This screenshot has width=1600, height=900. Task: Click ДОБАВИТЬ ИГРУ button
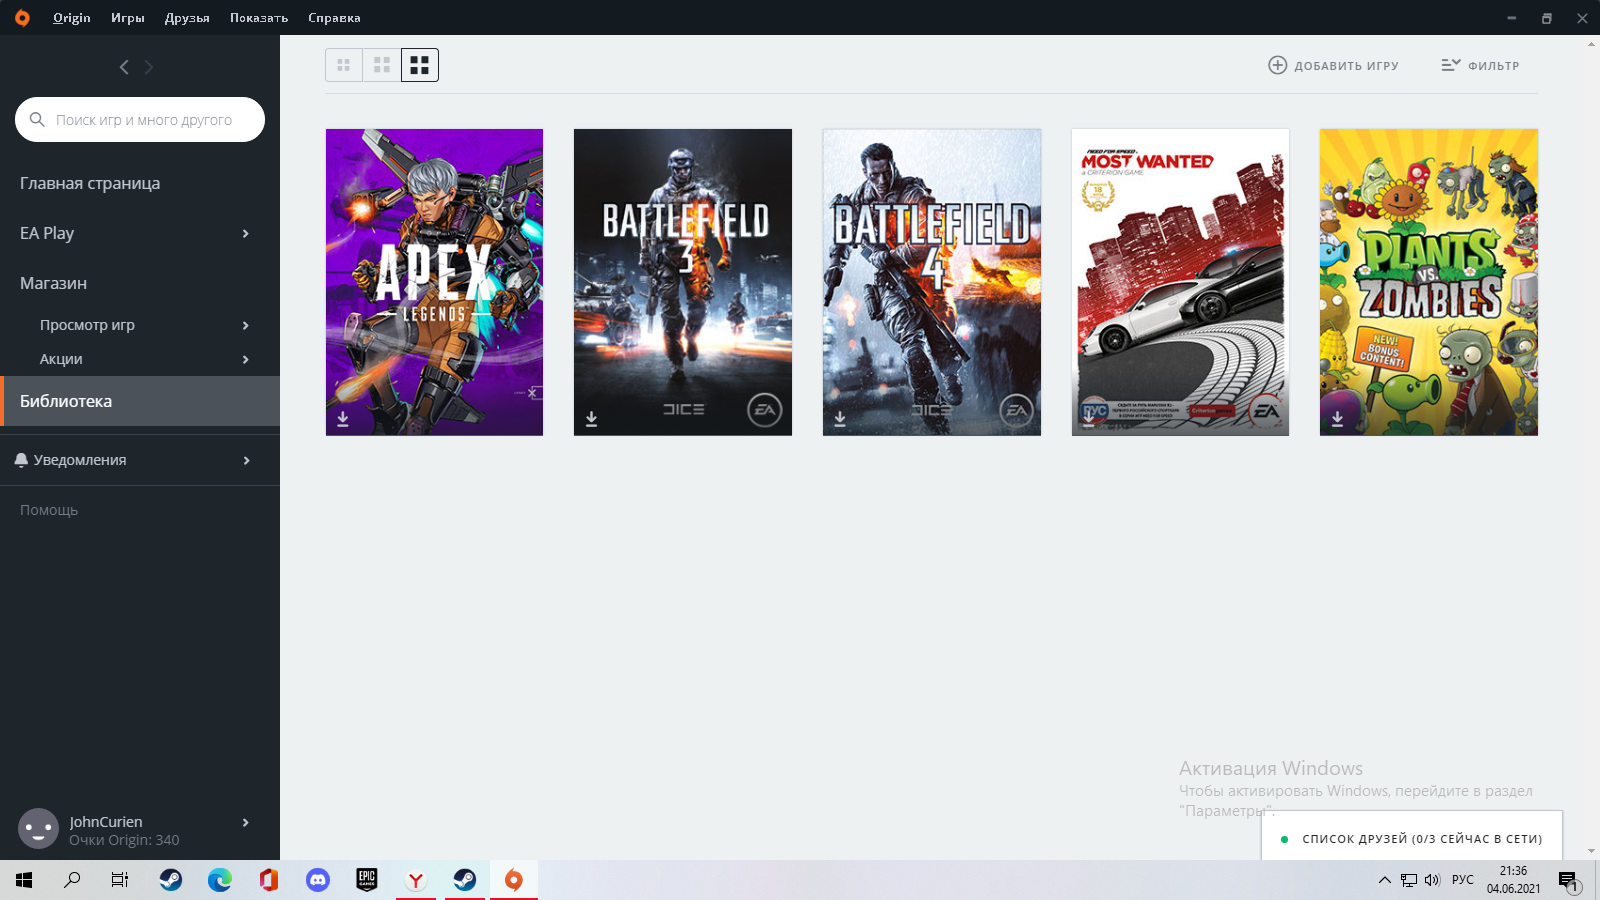[x=1333, y=65]
